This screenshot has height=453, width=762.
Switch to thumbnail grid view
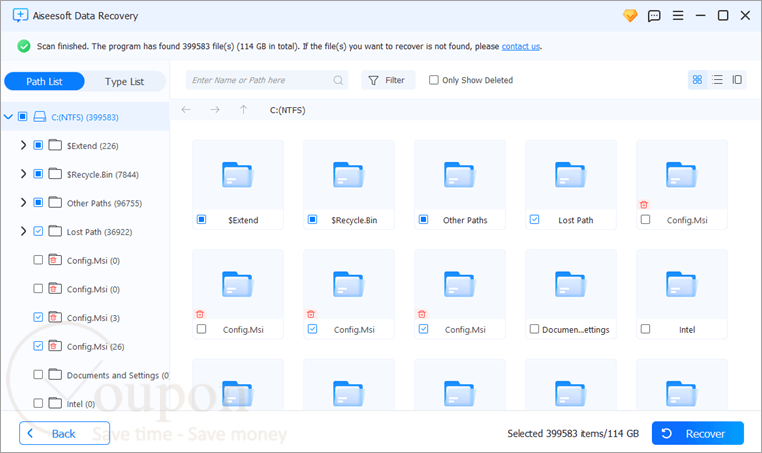[x=697, y=80]
